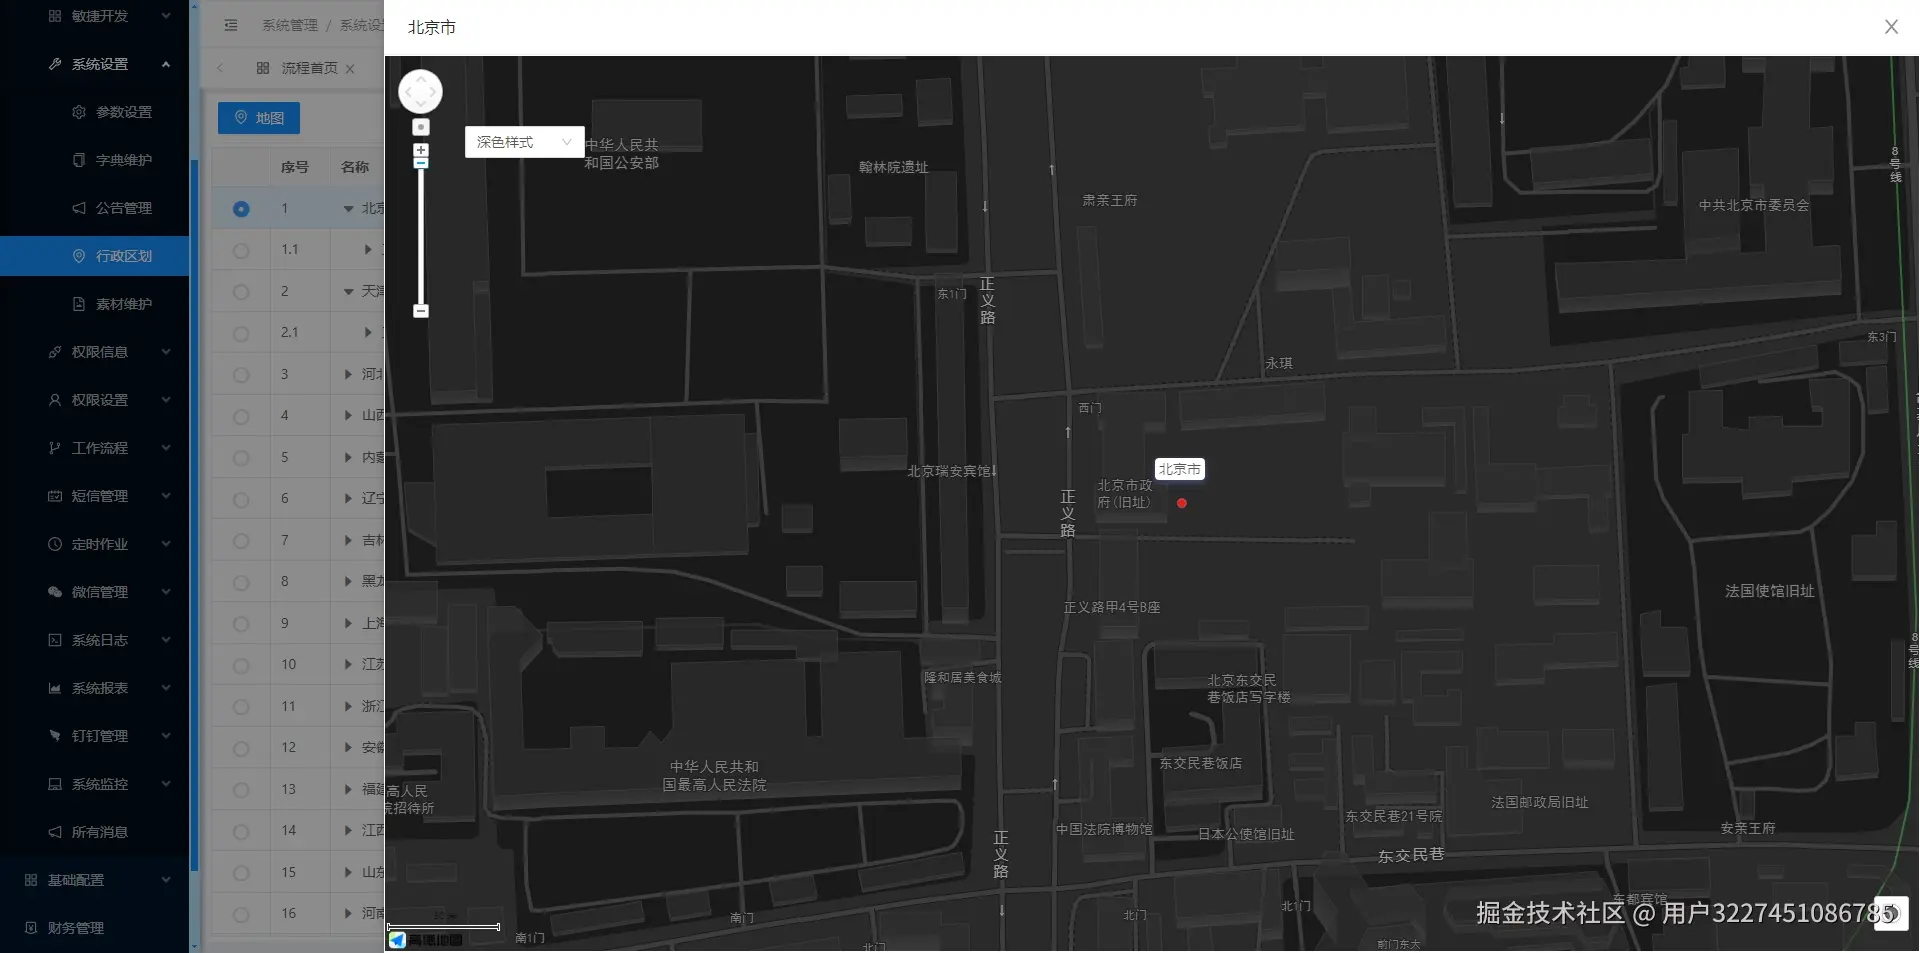Screen dimensions: 1920x953
Task: Select radio button for row 2
Action: click(241, 292)
